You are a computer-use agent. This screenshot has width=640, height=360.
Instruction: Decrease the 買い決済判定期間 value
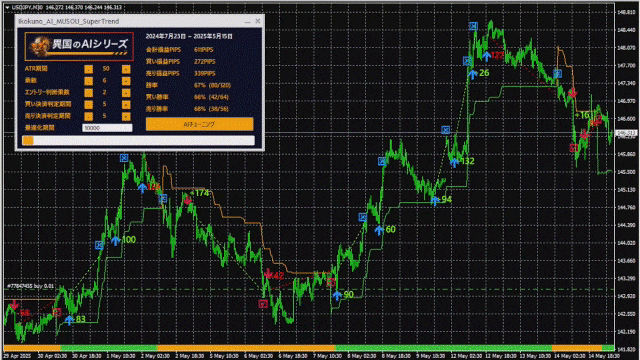pyautogui.click(x=89, y=104)
